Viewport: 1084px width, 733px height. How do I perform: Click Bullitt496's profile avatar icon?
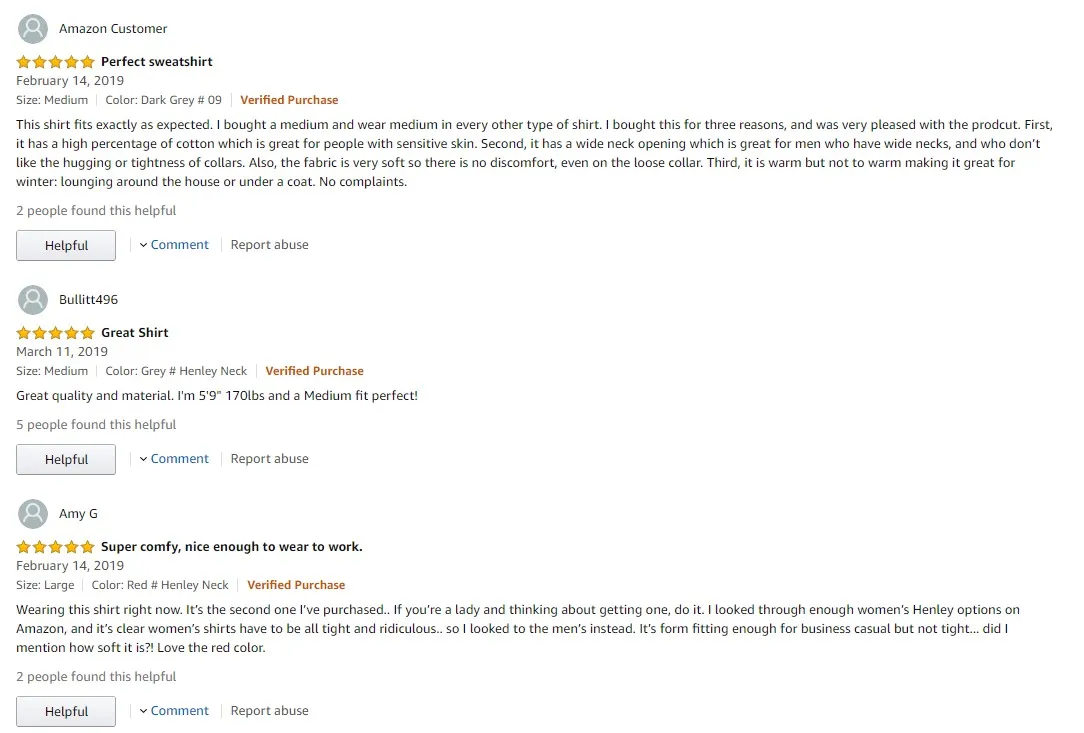33,300
